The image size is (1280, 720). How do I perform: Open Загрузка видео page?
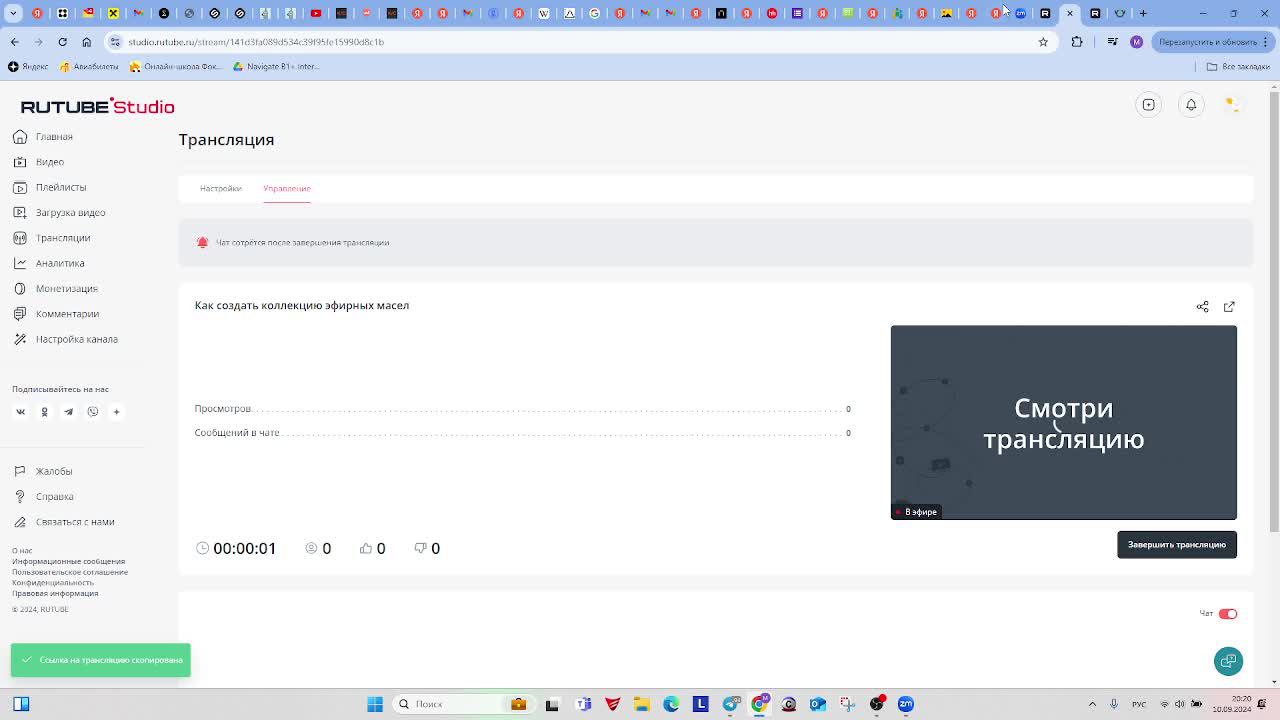pos(59,212)
